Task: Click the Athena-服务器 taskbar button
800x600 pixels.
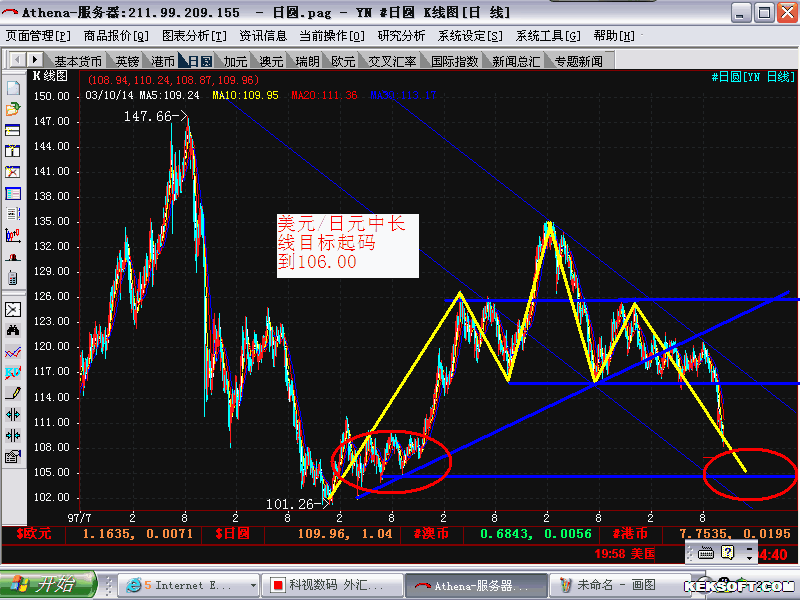Action: click(477, 585)
